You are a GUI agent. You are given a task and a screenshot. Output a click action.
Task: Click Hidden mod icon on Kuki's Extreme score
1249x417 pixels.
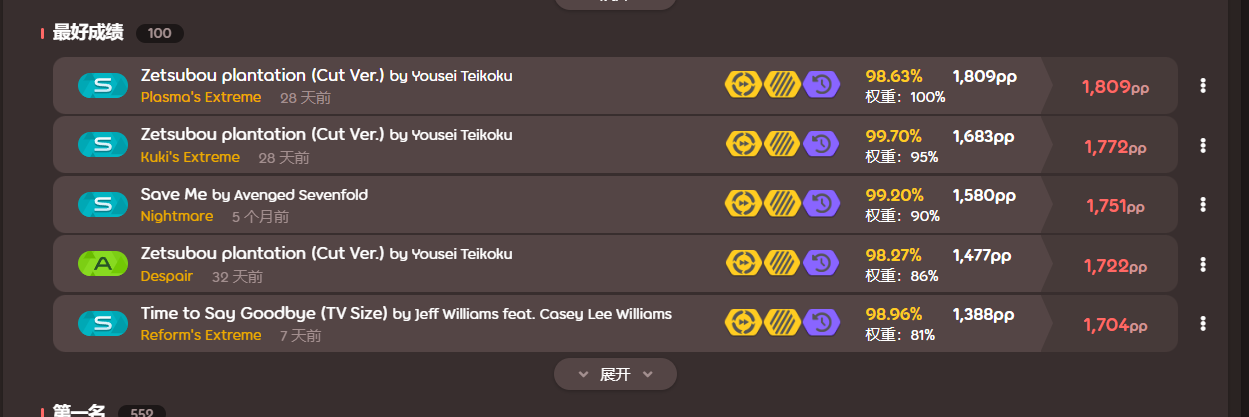coord(782,145)
